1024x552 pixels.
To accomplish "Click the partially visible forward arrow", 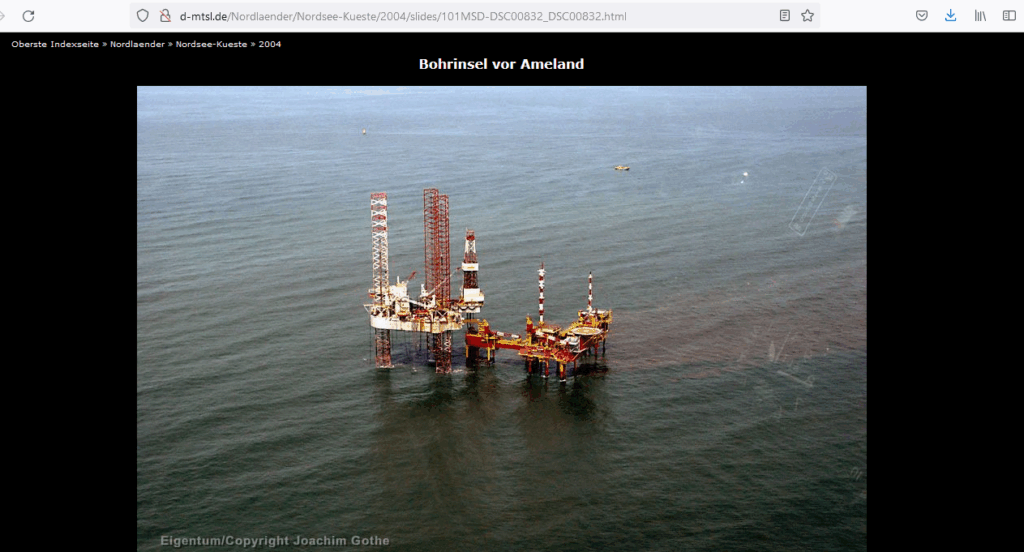I will pyautogui.click(x=3, y=16).
